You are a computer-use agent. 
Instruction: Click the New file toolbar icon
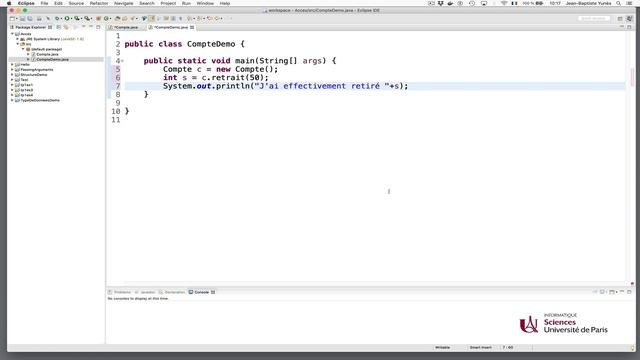coord(12,18)
